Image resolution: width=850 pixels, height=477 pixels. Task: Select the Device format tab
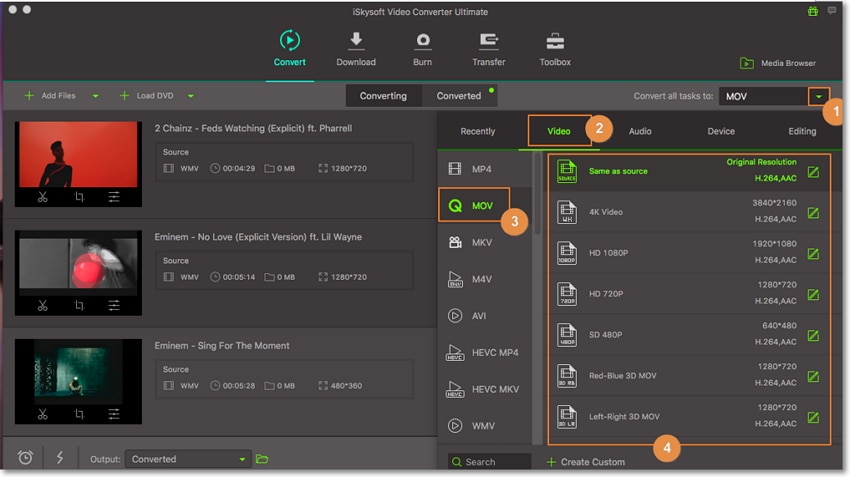721,131
